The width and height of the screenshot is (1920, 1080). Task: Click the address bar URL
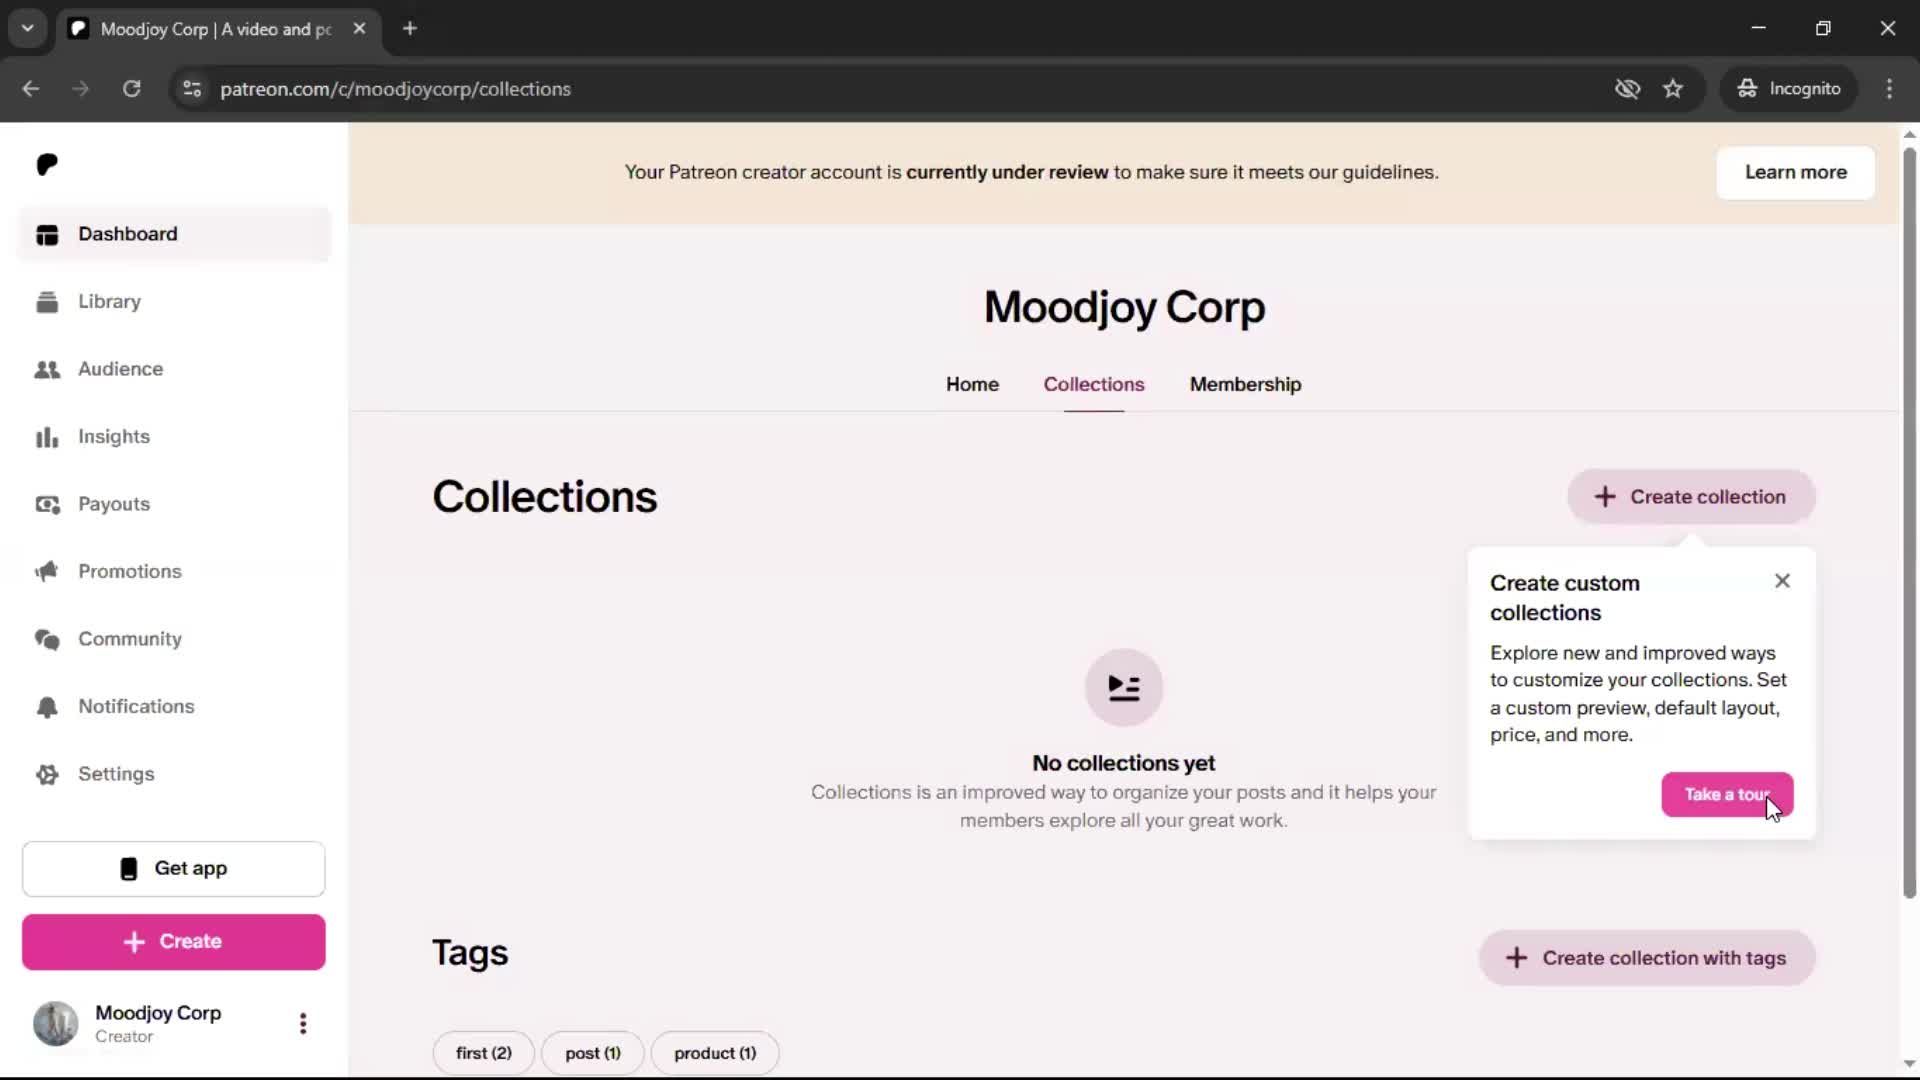coord(396,89)
